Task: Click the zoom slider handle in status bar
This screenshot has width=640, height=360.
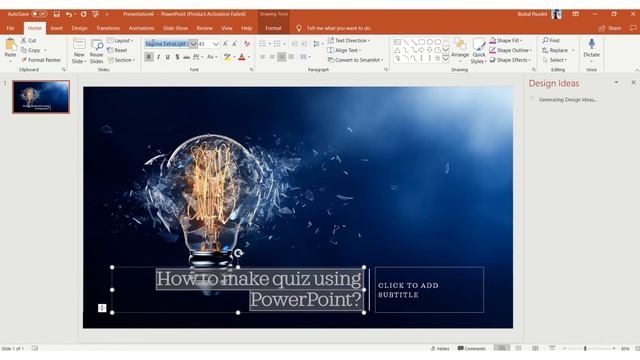Action: [x=585, y=349]
